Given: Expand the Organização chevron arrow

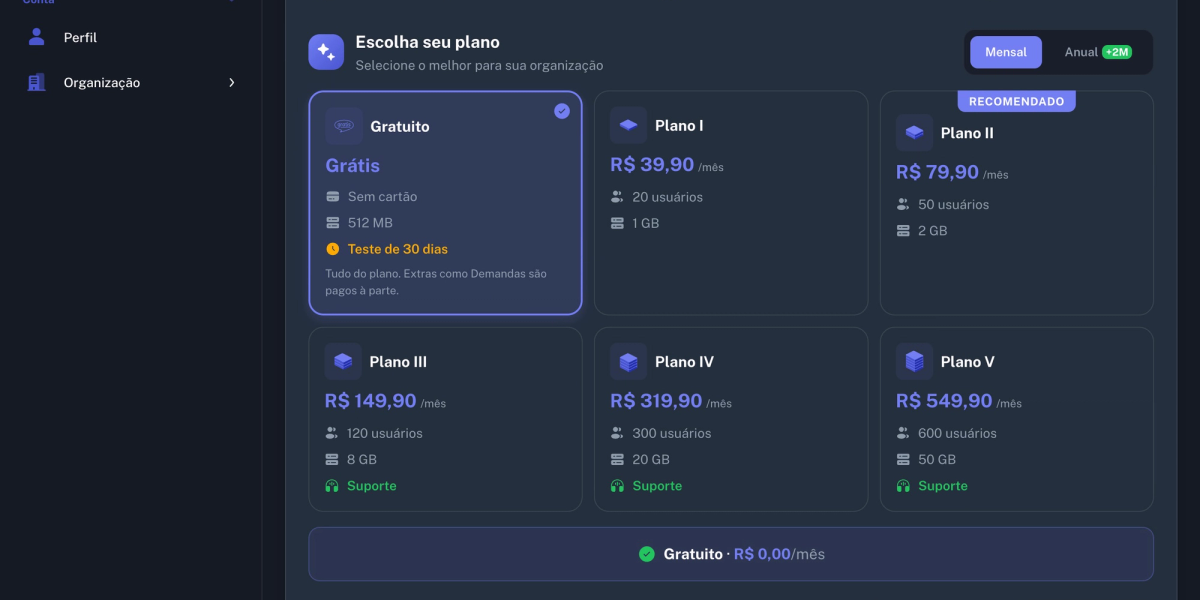Looking at the screenshot, I should pos(232,83).
